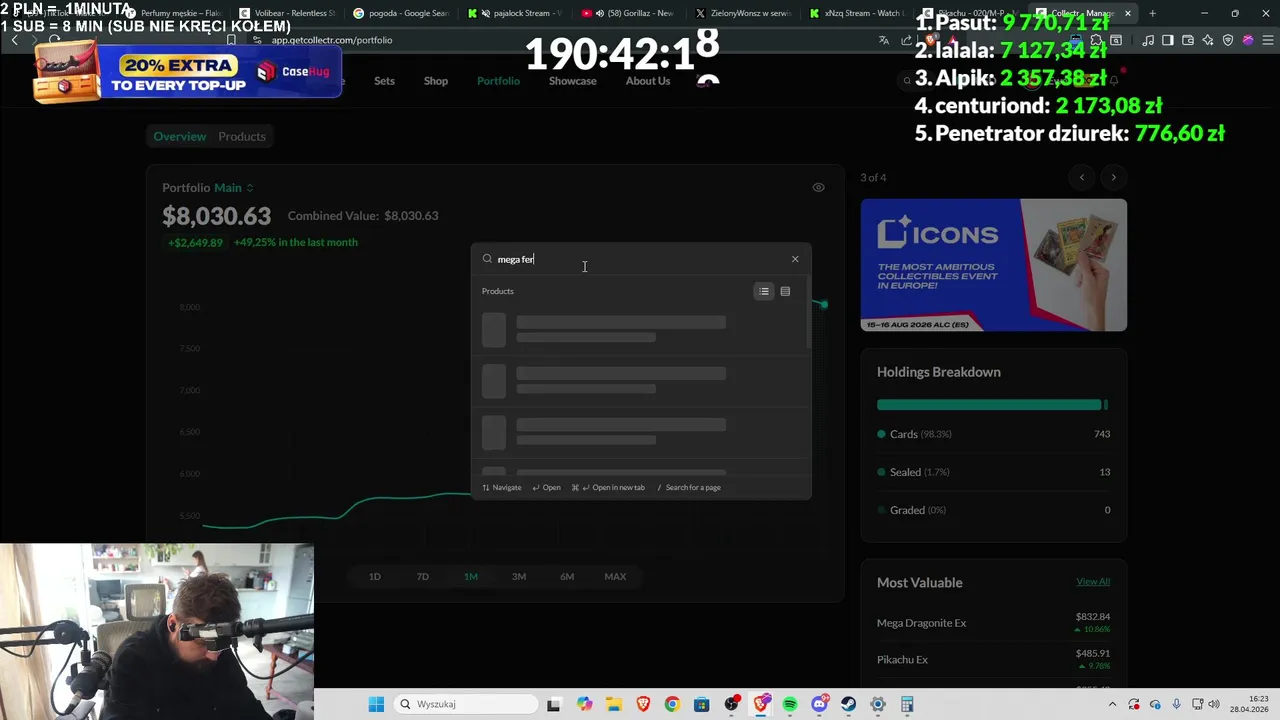The image size is (1280, 720).
Task: Click View All under Most Valuable
Action: tap(1093, 581)
